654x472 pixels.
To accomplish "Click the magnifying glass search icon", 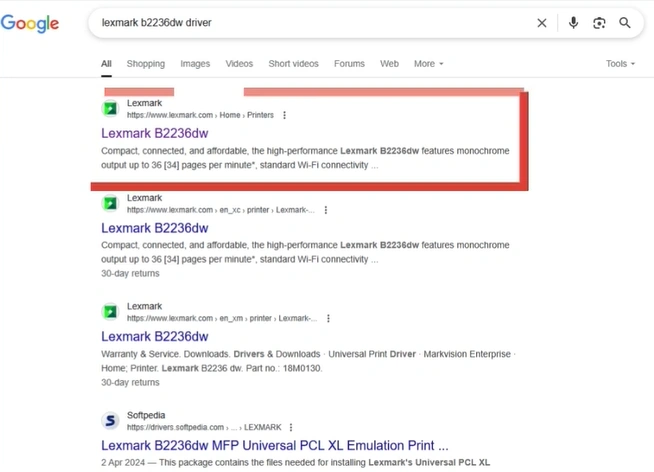I will pos(625,23).
